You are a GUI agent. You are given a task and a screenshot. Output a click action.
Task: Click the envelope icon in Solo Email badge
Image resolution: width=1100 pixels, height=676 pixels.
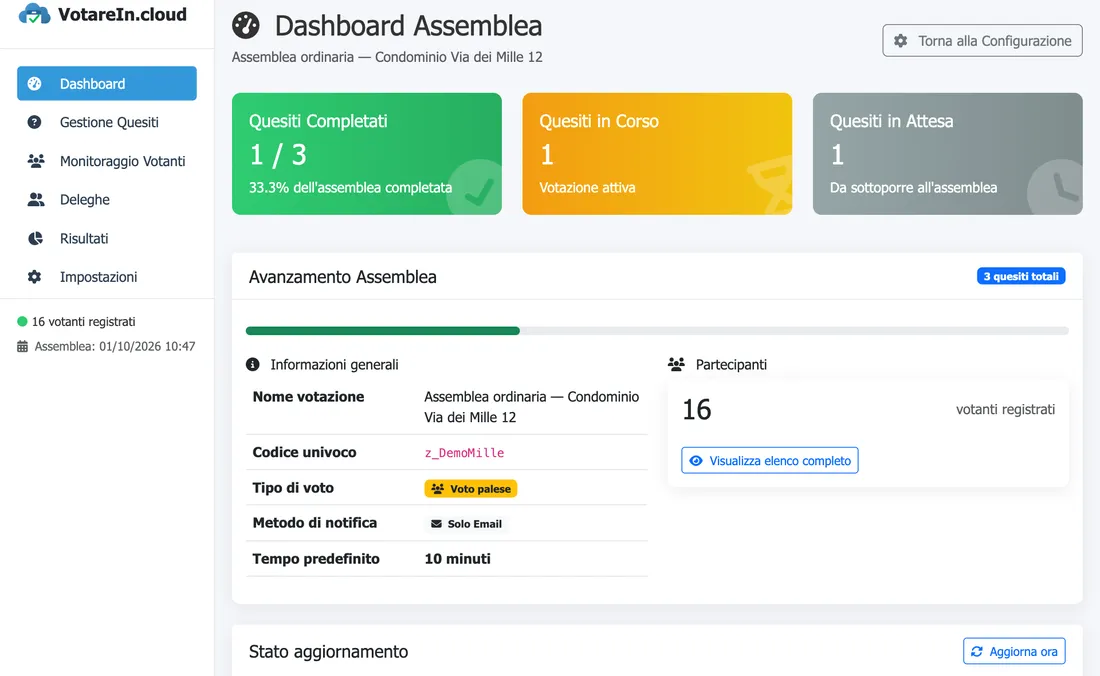coord(436,524)
